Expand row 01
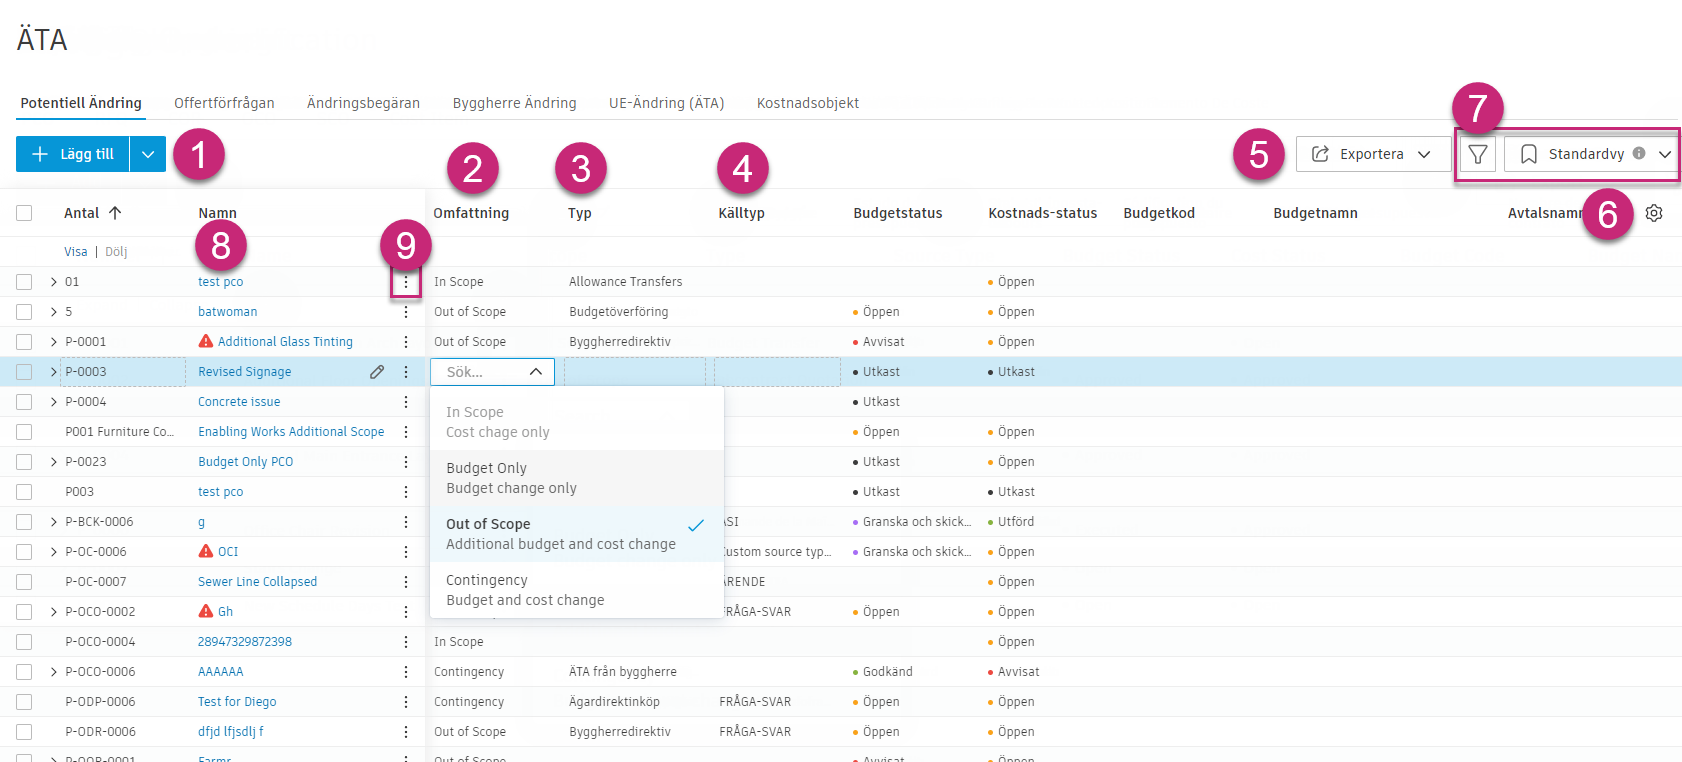 pyautogui.click(x=54, y=282)
